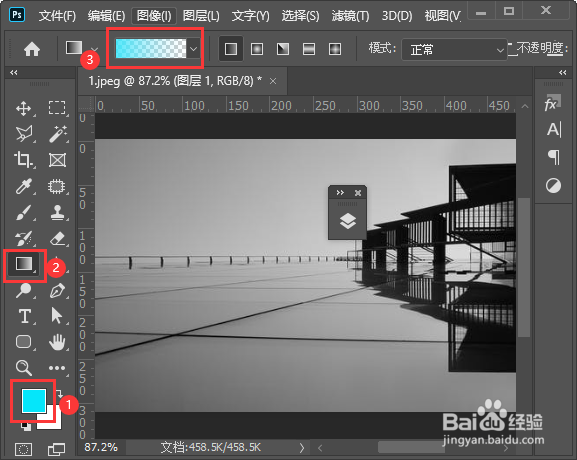
Task: Select the Hand tool
Action: 57,342
